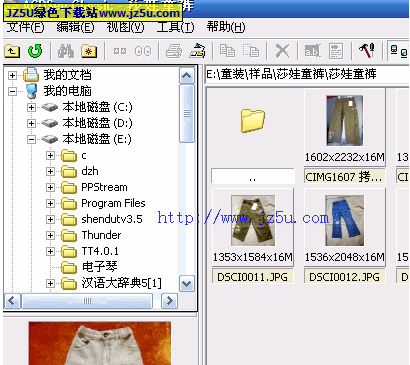This screenshot has width=410, height=365.
Task: Click the path field E:\童装\样品
Action: coord(307,74)
